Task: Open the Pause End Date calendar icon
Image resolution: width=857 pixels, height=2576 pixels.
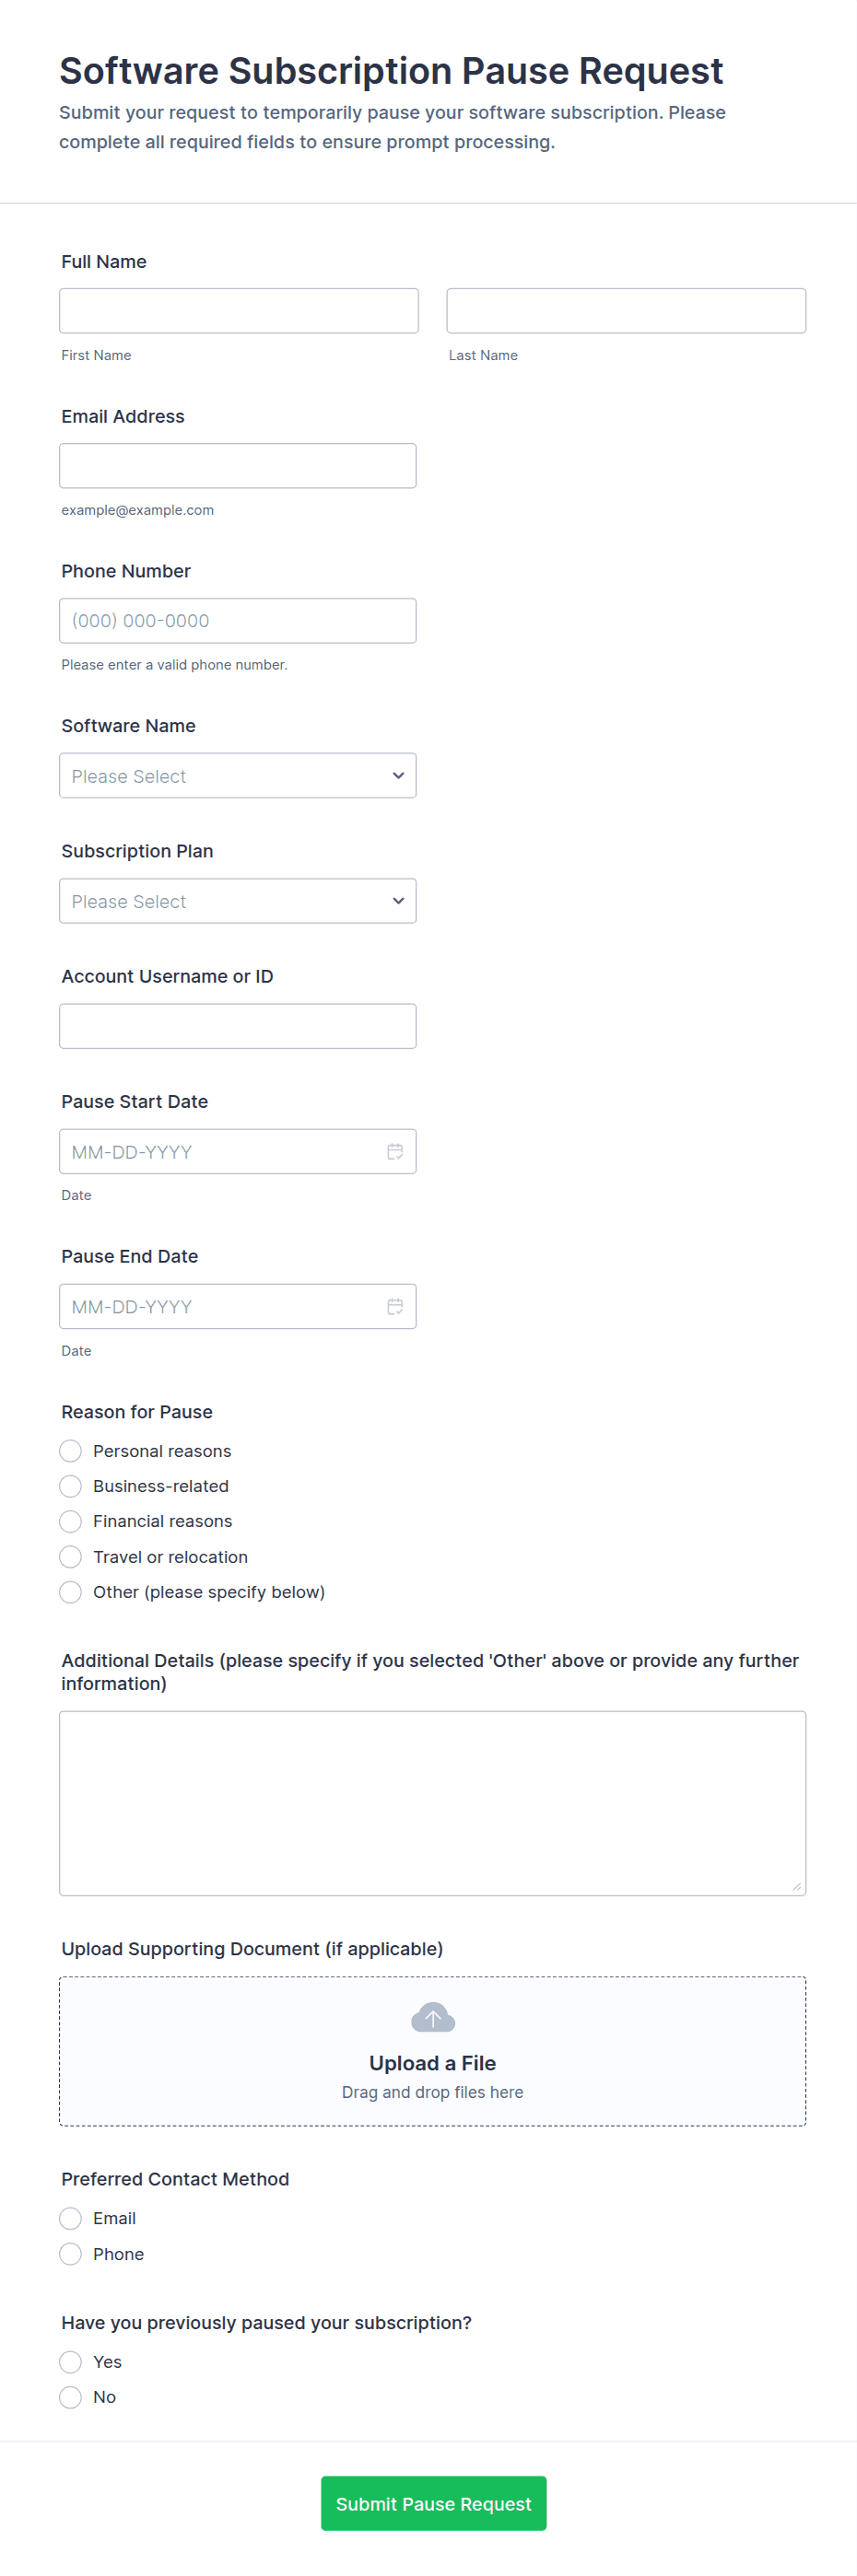Action: pyautogui.click(x=395, y=1306)
